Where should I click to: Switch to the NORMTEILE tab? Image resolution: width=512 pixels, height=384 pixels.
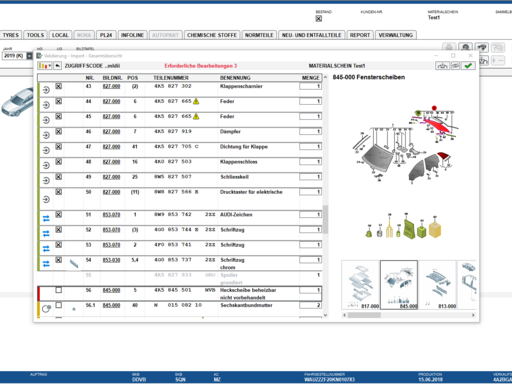[259, 35]
